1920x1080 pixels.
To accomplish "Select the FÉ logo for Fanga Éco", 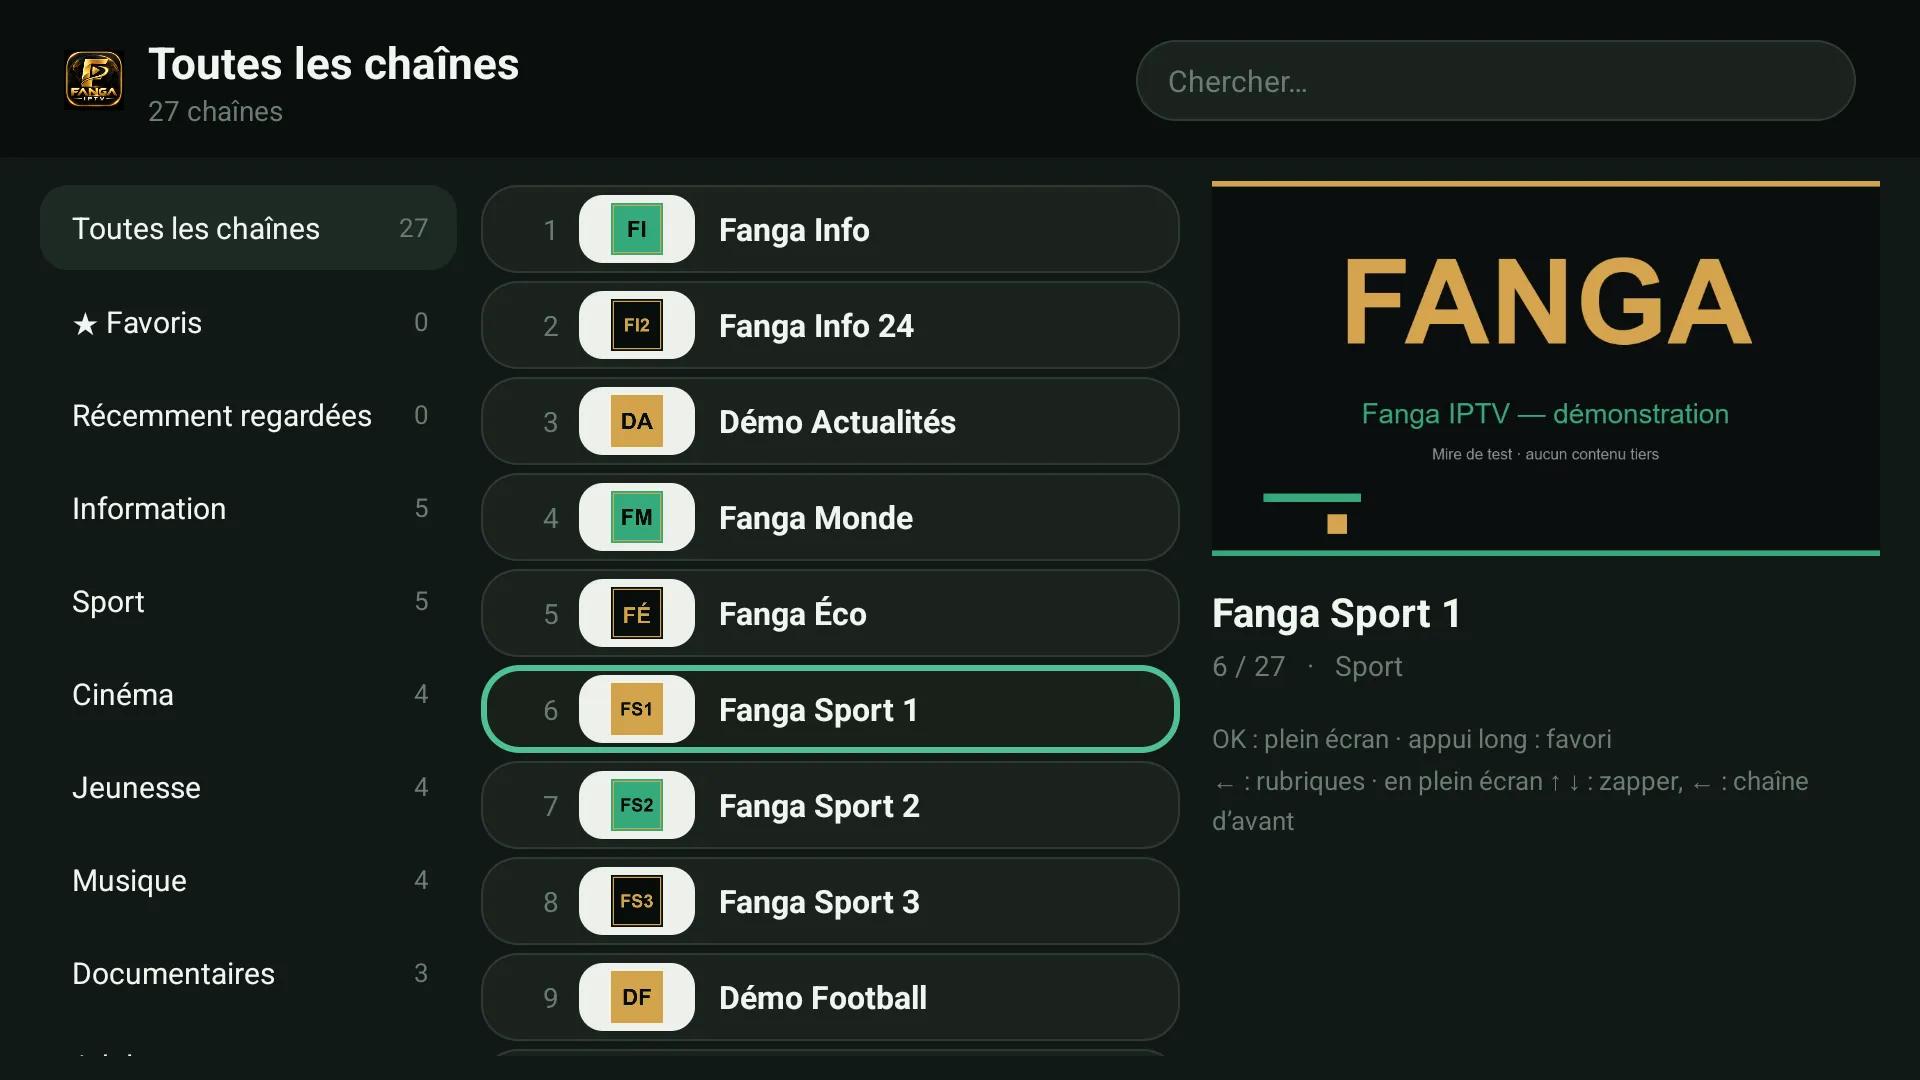I will [x=636, y=613].
